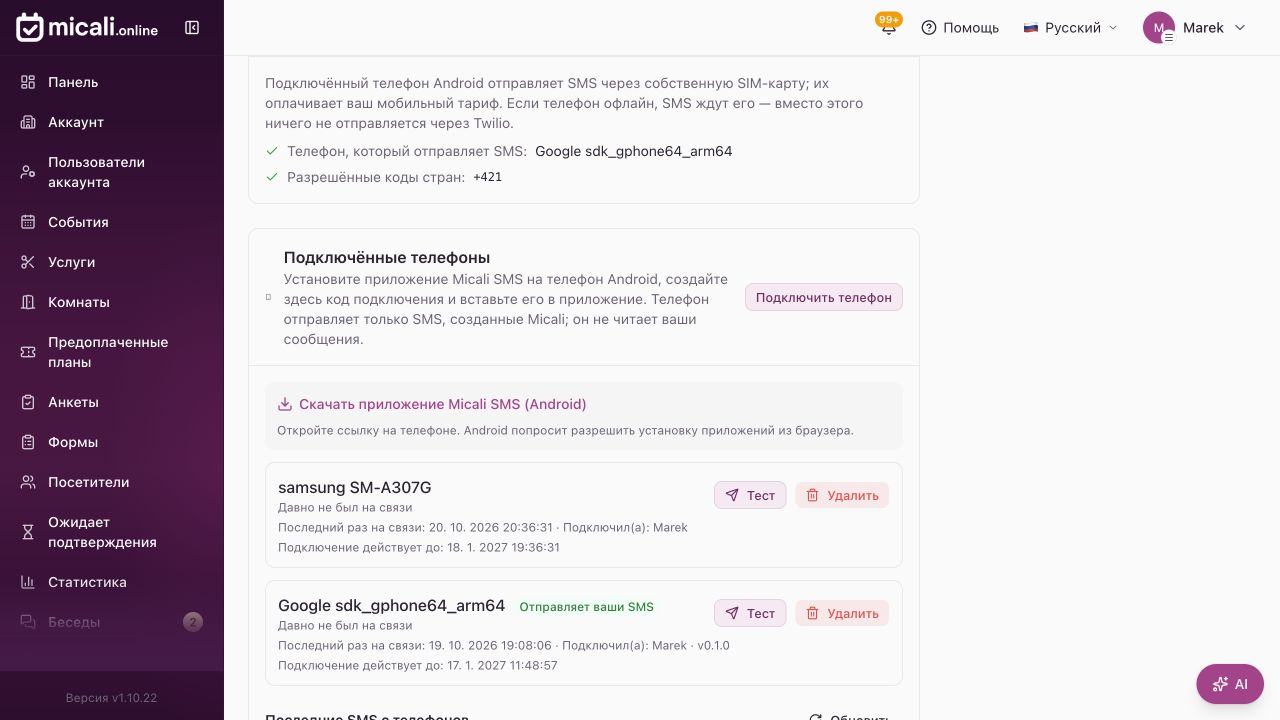Click the Предоплаченные планы ticket icon
This screenshot has width=1280, height=720.
coord(28,352)
